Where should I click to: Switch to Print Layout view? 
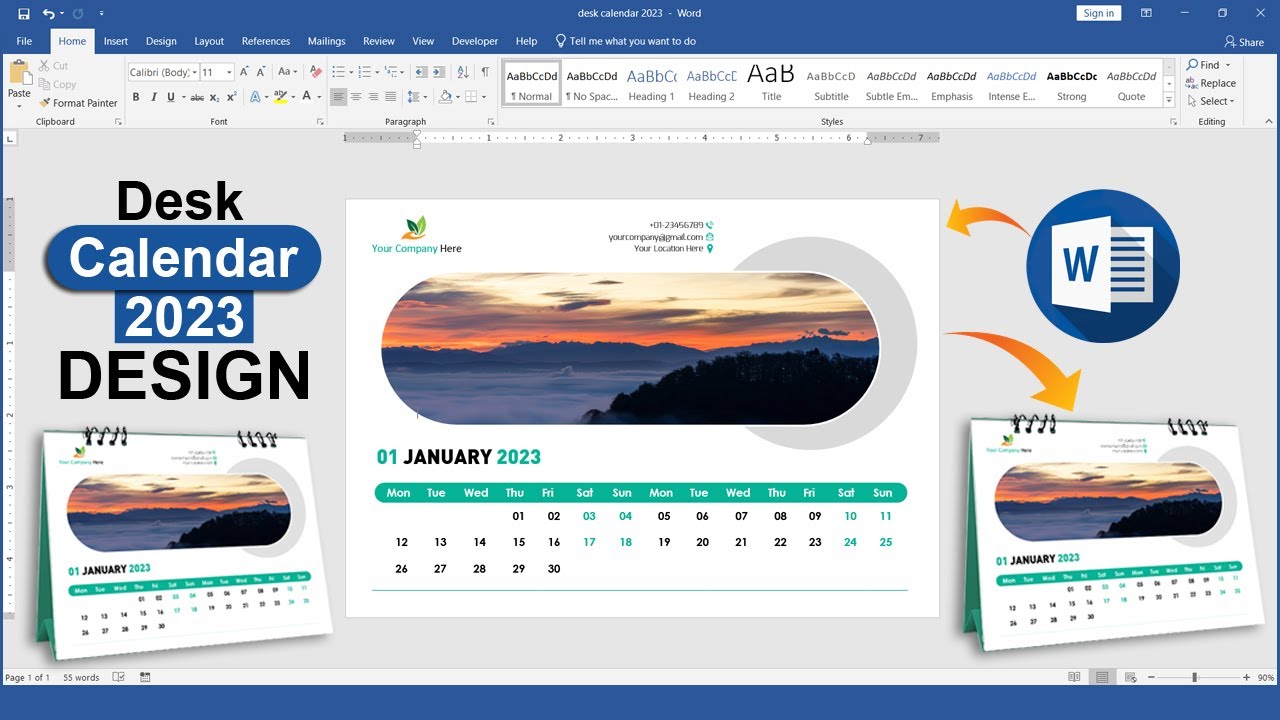pos(1102,677)
